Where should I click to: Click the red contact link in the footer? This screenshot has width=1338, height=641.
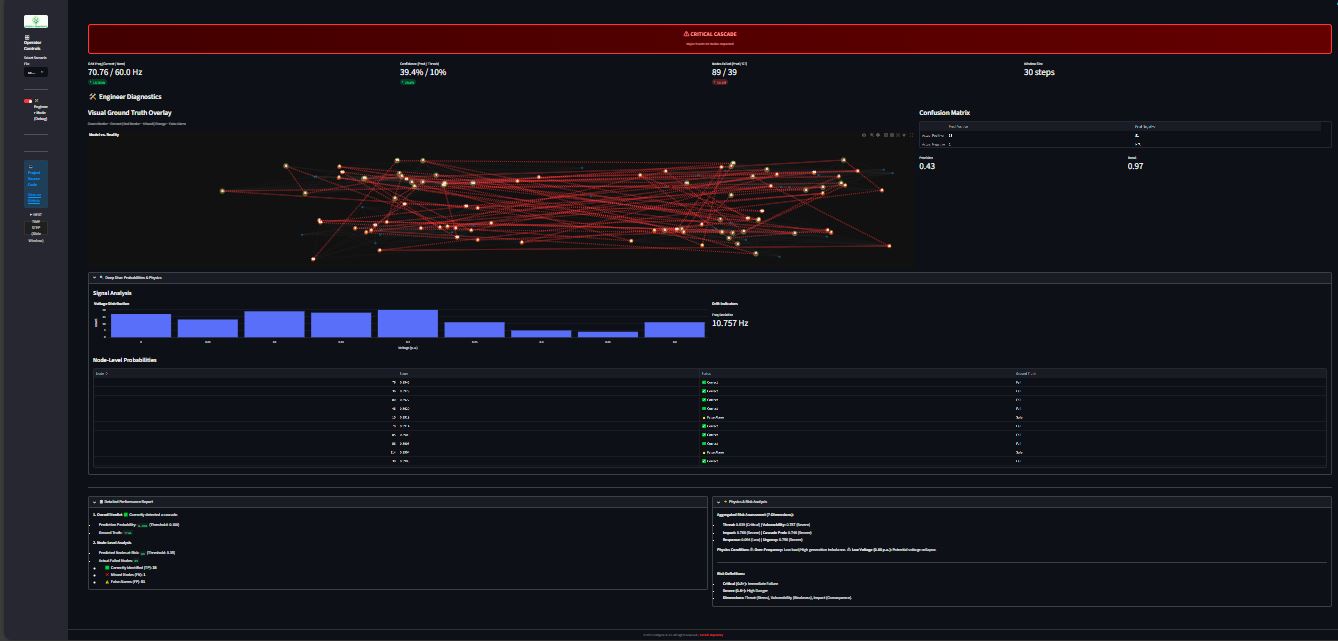[710, 635]
